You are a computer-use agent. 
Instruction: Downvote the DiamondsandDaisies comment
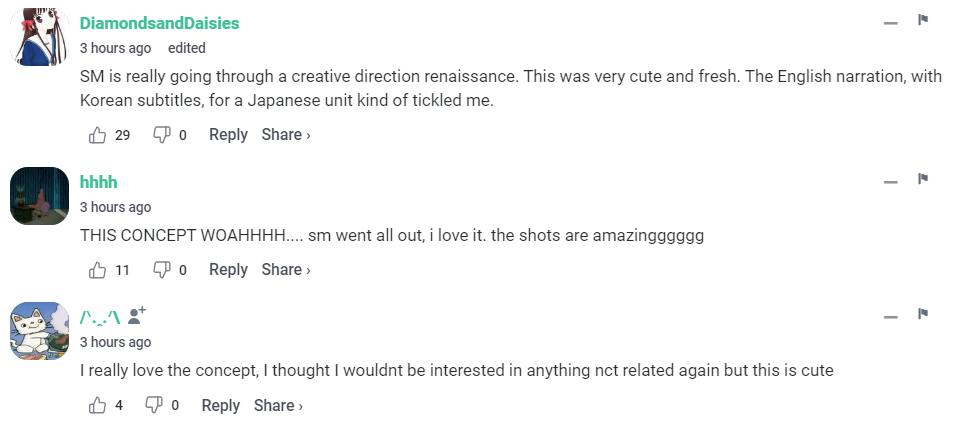point(161,135)
